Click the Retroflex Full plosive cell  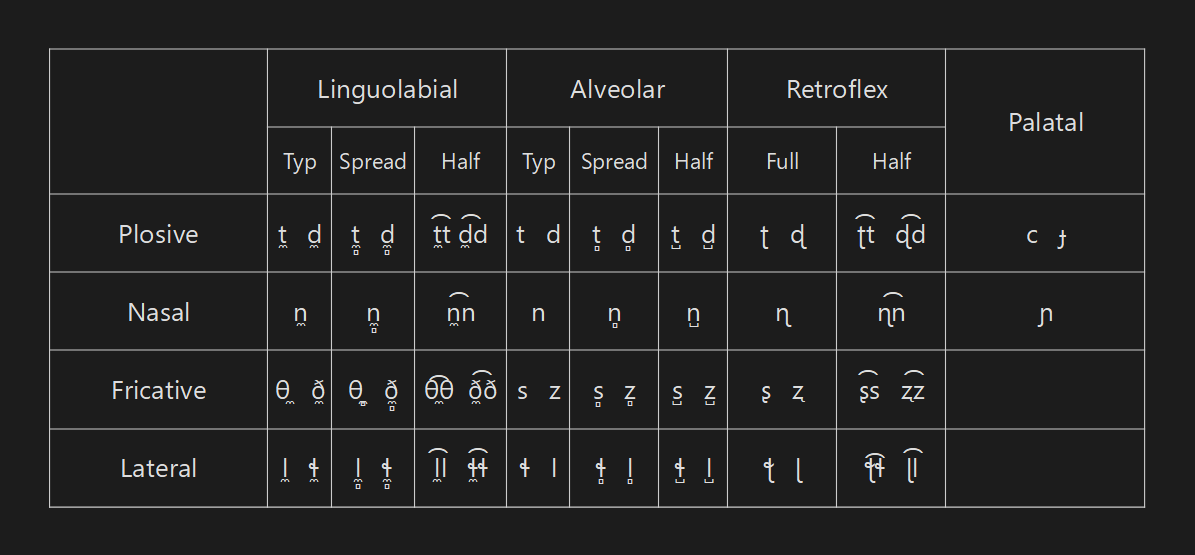click(782, 235)
